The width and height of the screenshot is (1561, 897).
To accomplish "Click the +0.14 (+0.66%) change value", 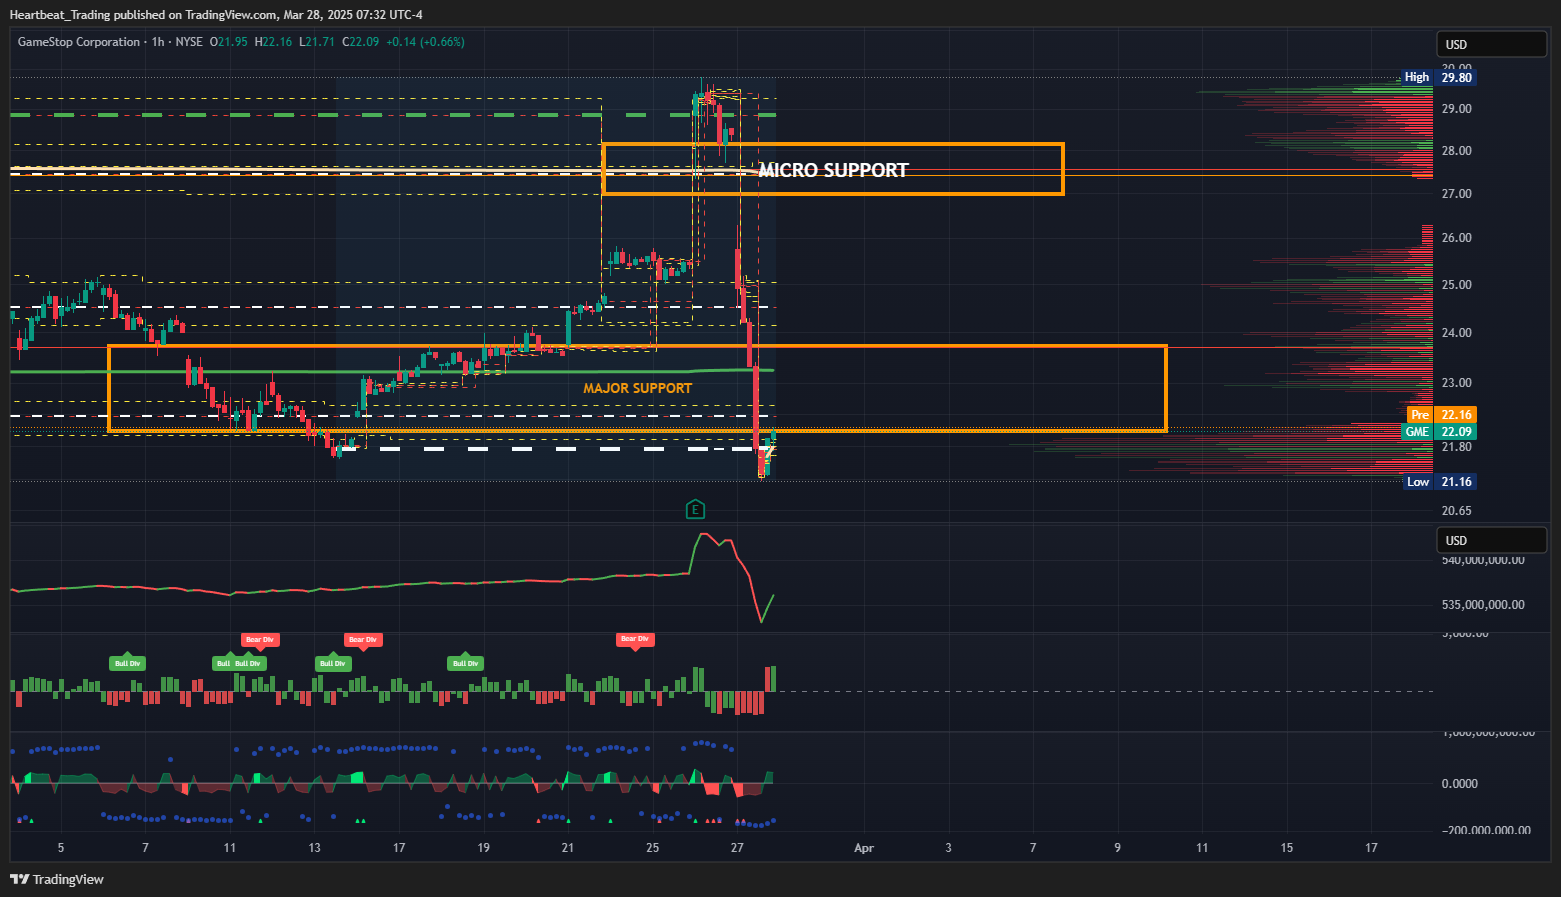I will 425,42.
